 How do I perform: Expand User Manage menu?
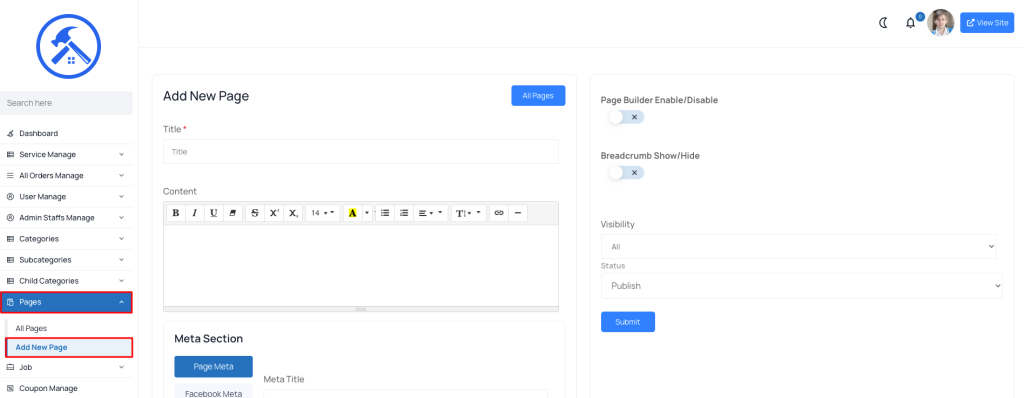point(66,197)
